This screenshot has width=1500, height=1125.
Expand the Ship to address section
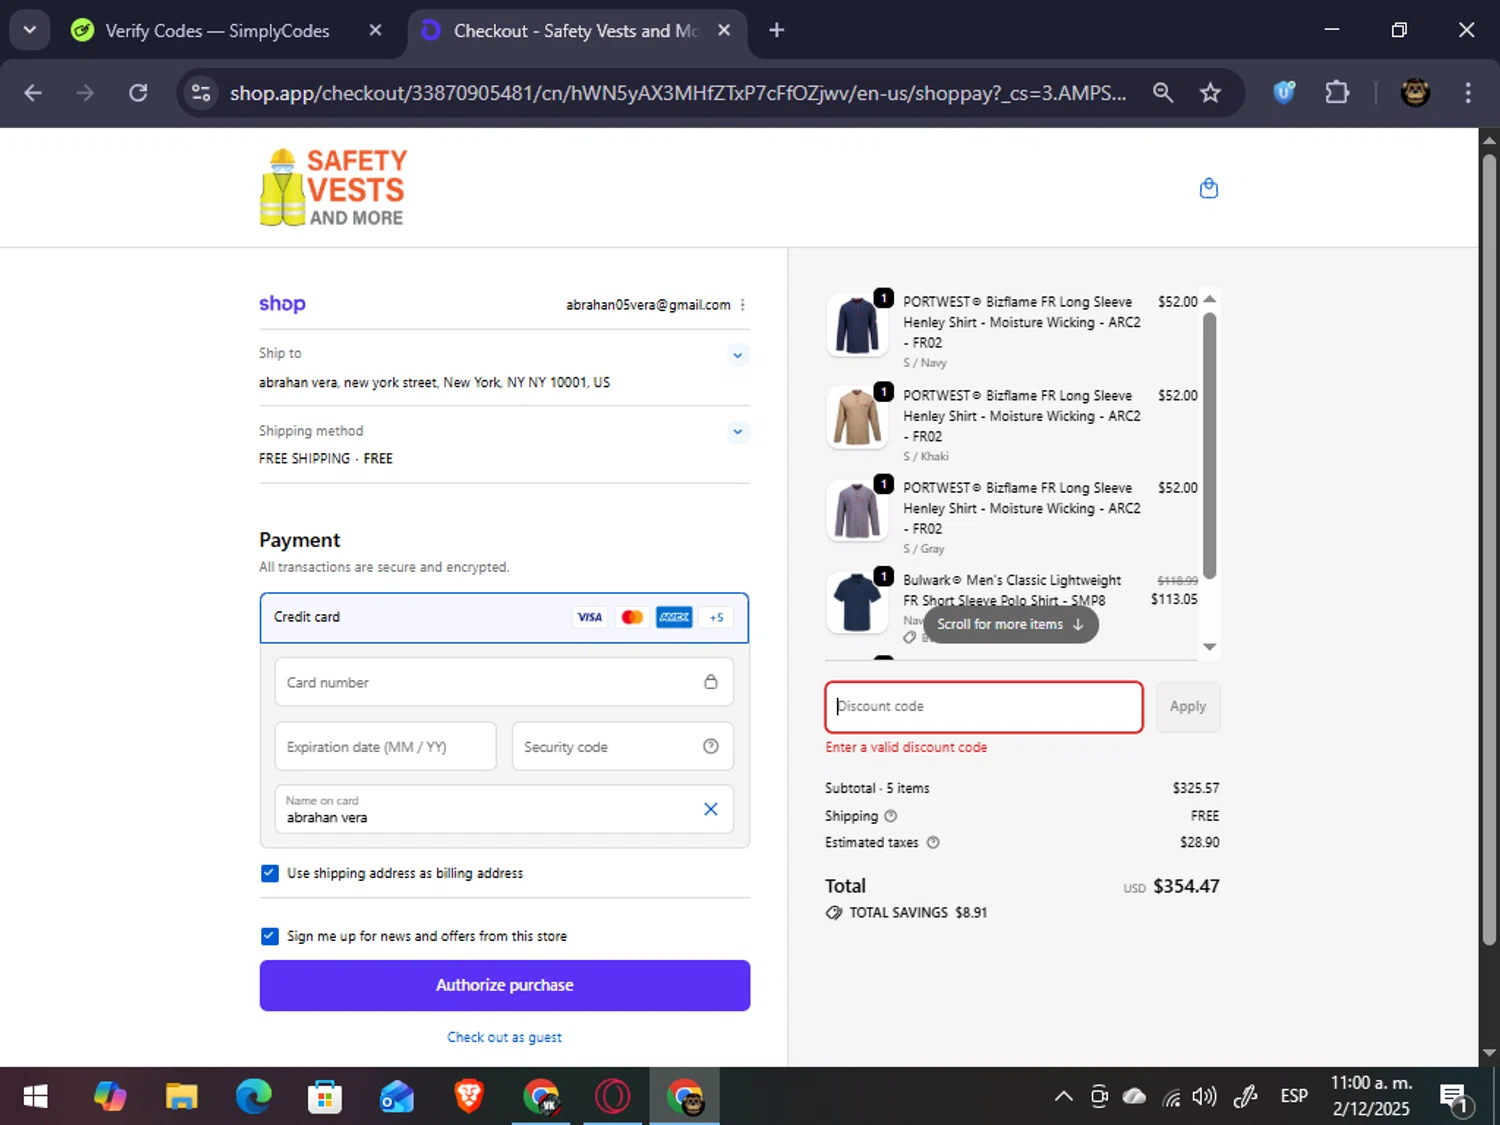(x=737, y=355)
